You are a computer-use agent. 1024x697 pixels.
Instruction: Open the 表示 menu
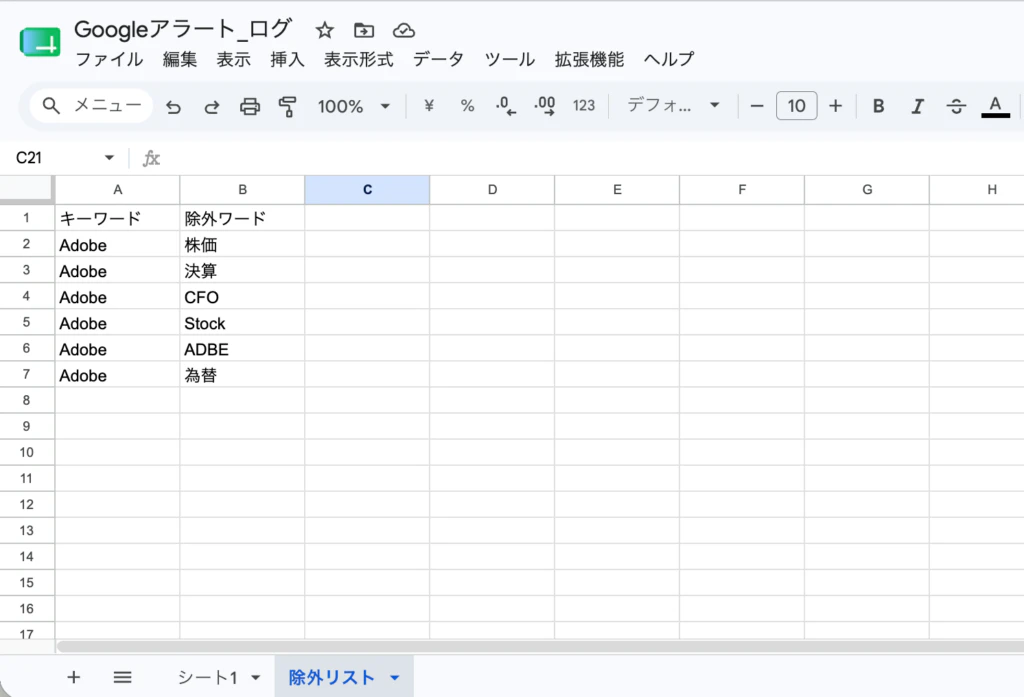(233, 59)
